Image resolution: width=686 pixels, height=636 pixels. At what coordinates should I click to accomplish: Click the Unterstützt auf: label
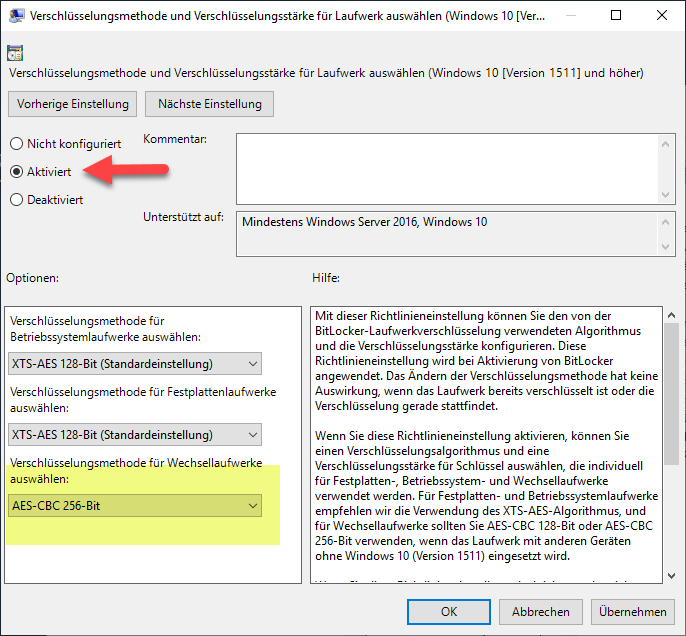pyautogui.click(x=183, y=217)
